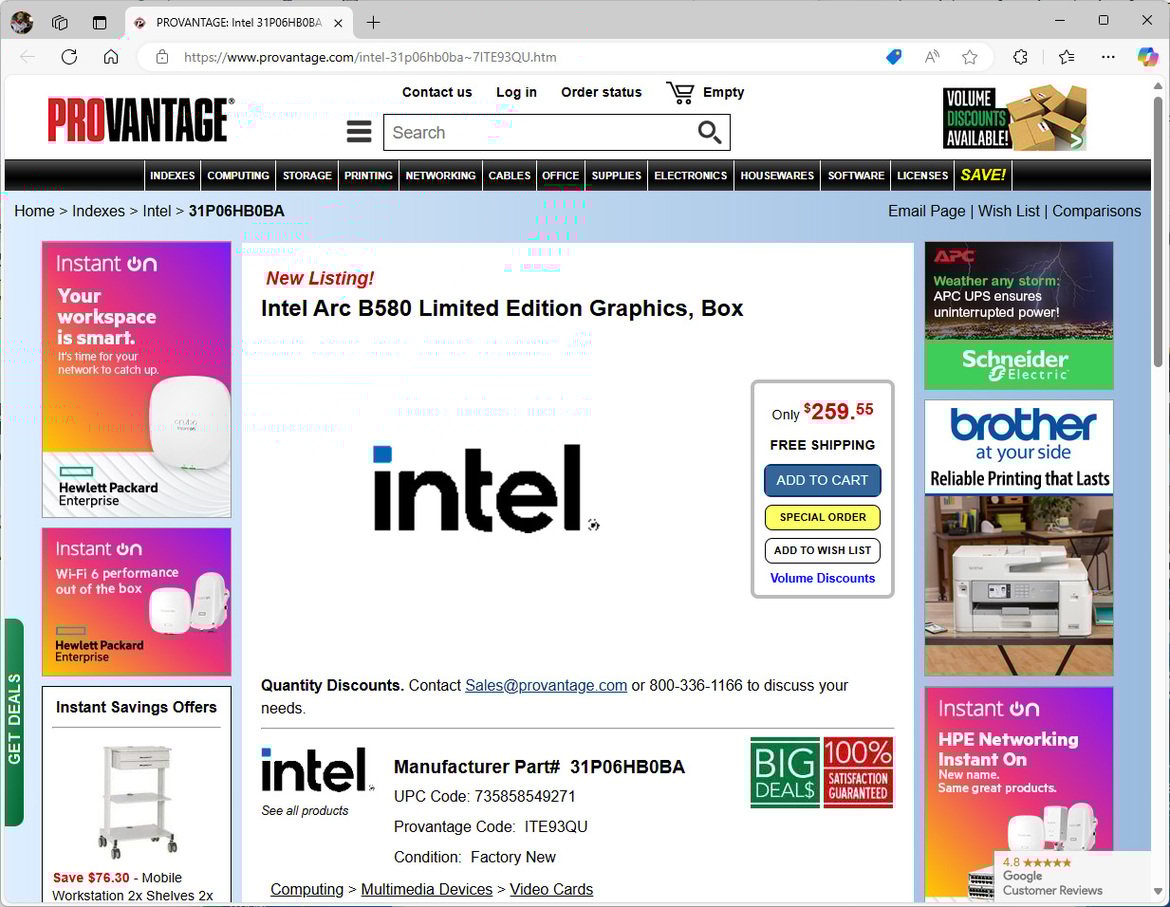Open the HOUSEWARES menu
Screen dimensions: 1170x907
click(x=777, y=175)
